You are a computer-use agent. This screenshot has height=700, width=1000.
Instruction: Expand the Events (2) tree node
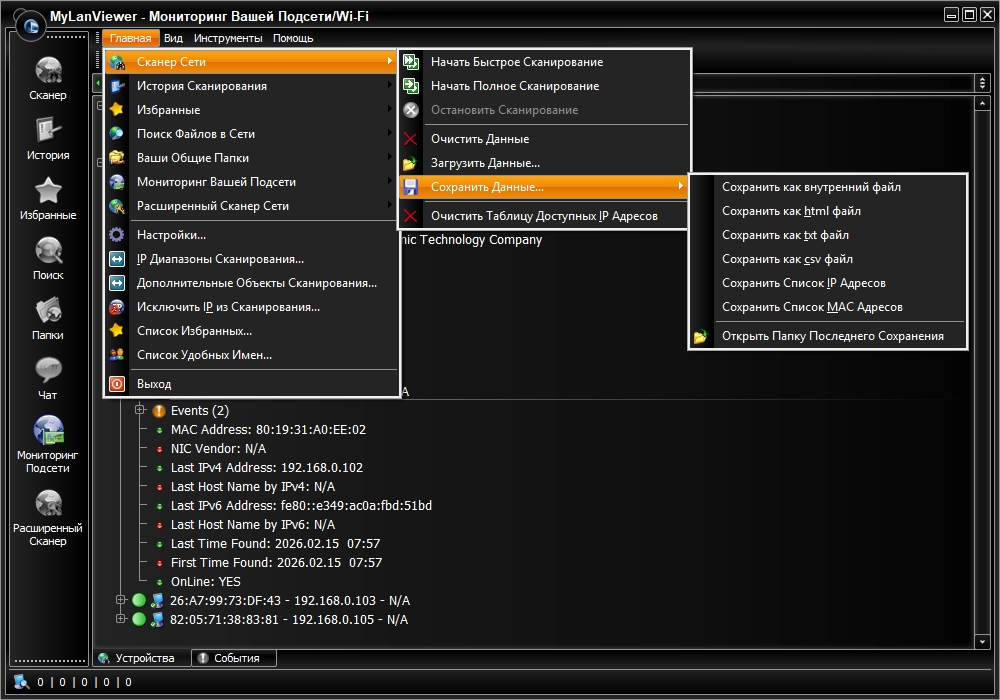(x=140, y=410)
